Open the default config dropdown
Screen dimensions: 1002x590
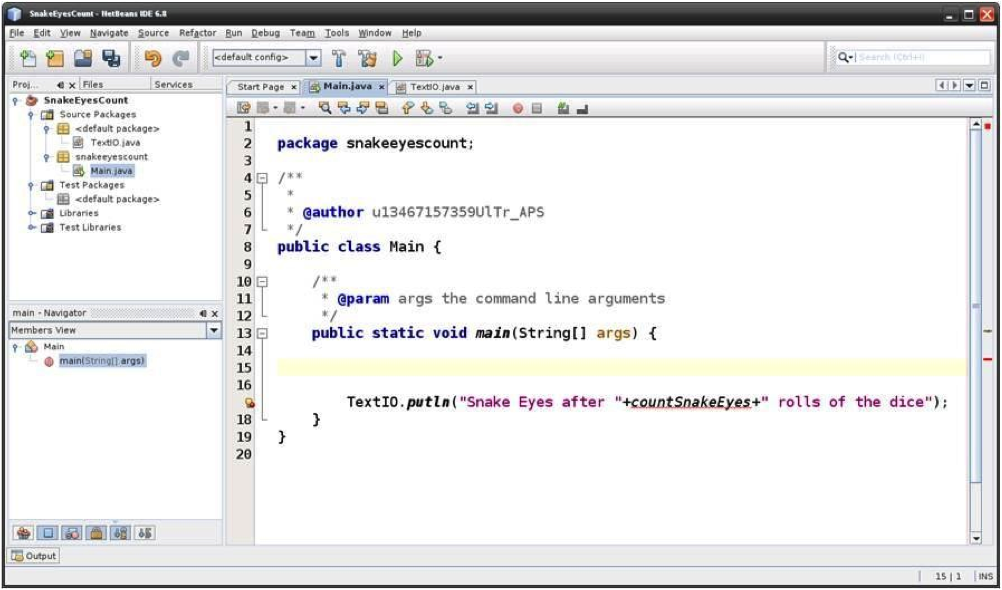[x=313, y=58]
